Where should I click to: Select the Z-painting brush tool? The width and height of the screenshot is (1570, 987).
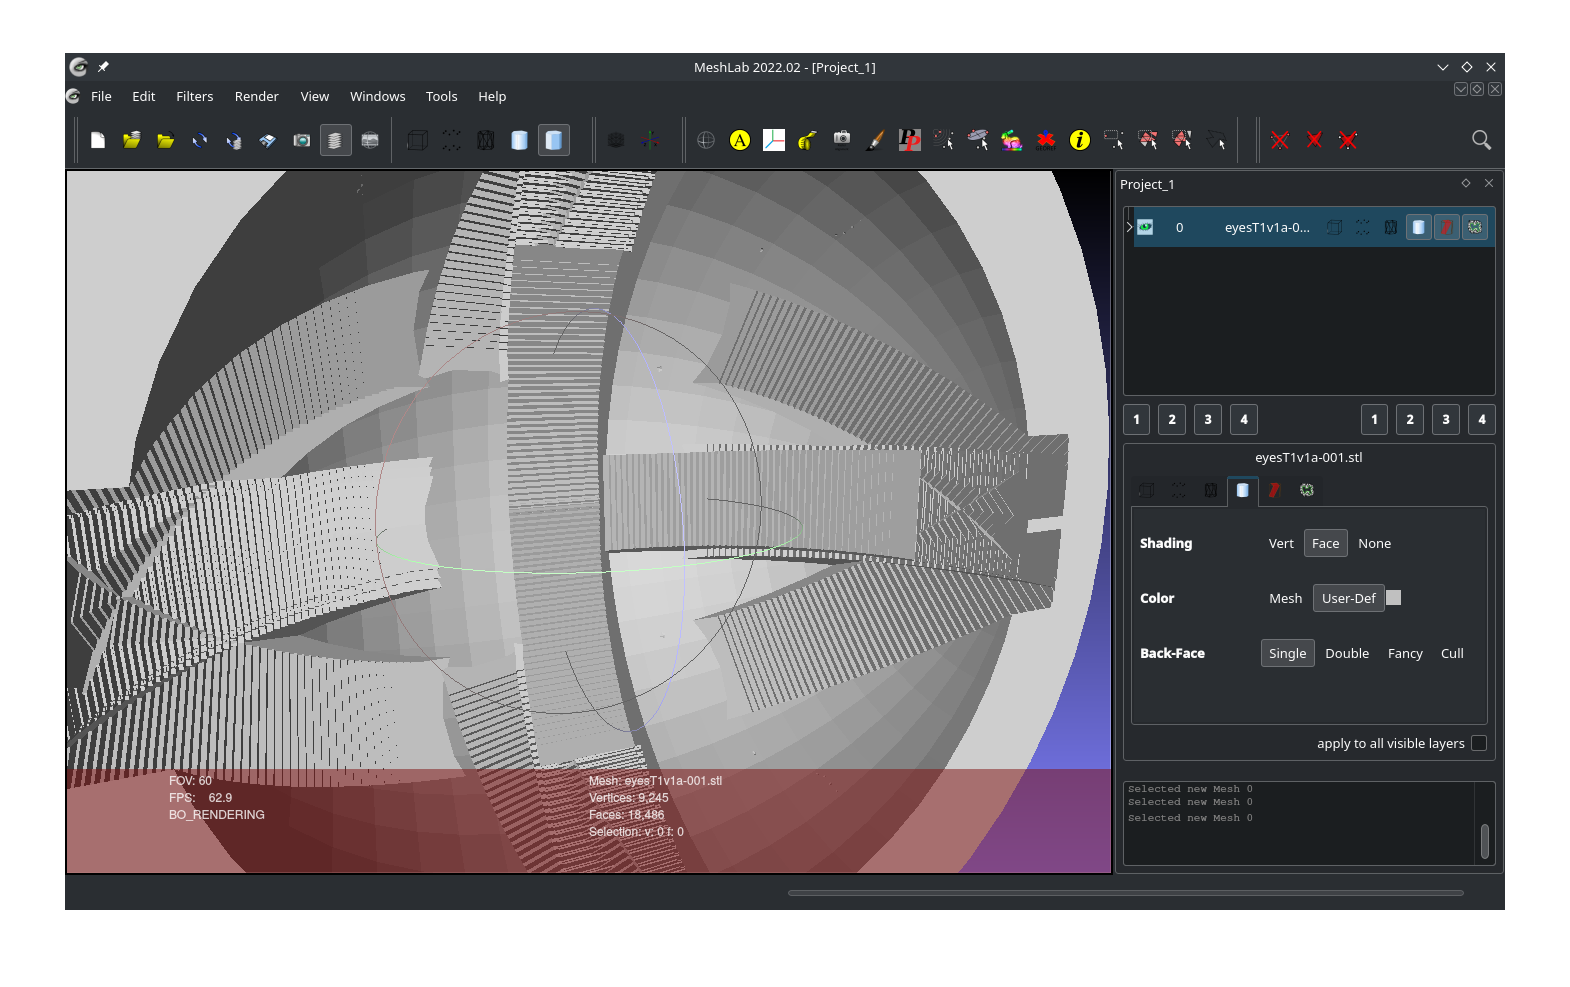click(875, 140)
